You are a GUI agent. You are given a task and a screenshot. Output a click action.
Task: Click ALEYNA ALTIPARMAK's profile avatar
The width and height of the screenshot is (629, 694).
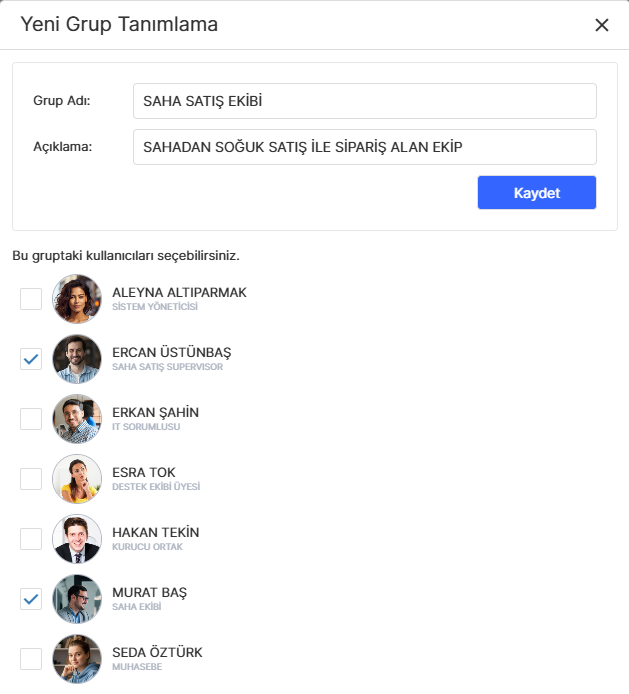pos(77,299)
